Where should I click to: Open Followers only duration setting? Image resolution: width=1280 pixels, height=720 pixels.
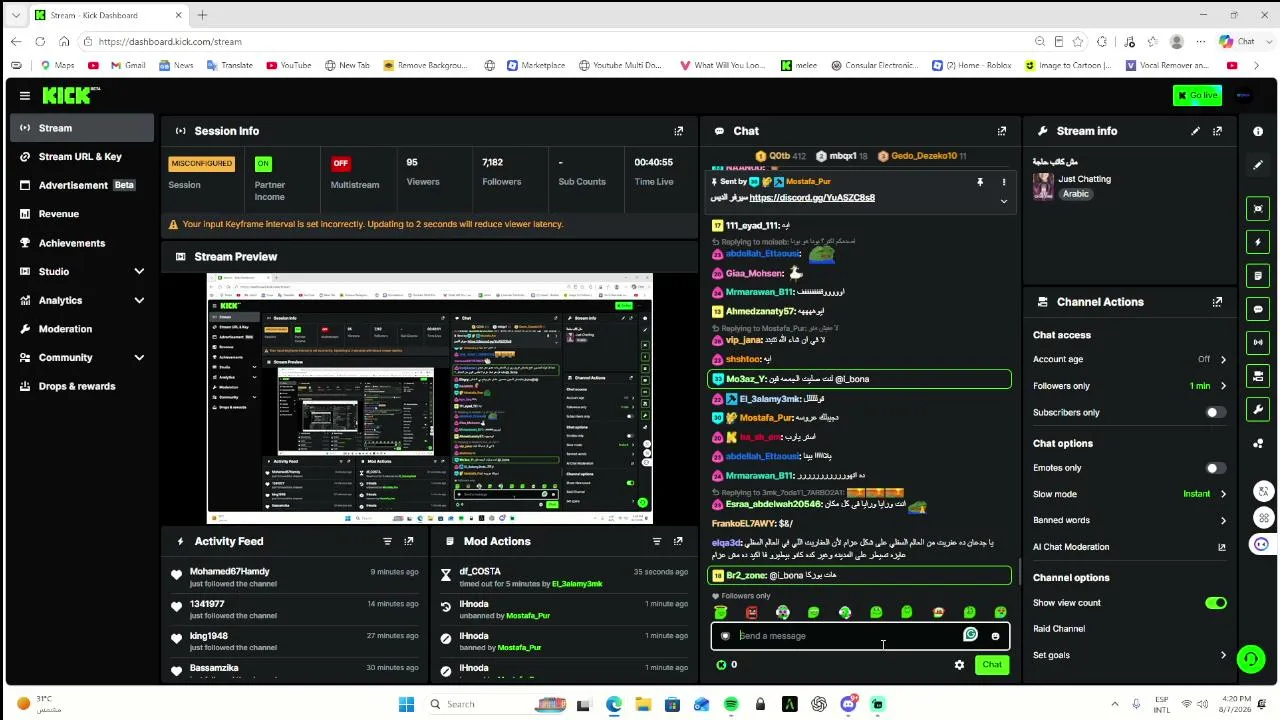1130,386
